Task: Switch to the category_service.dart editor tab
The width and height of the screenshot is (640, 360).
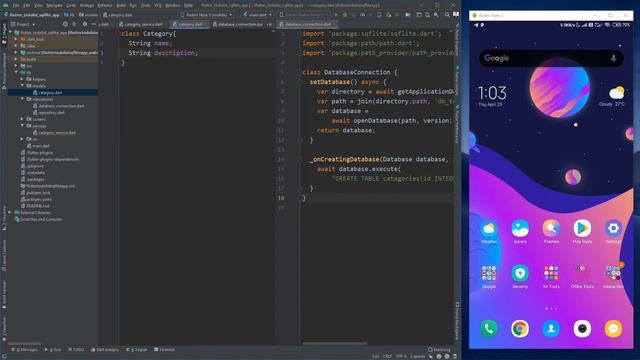Action: 143,24
